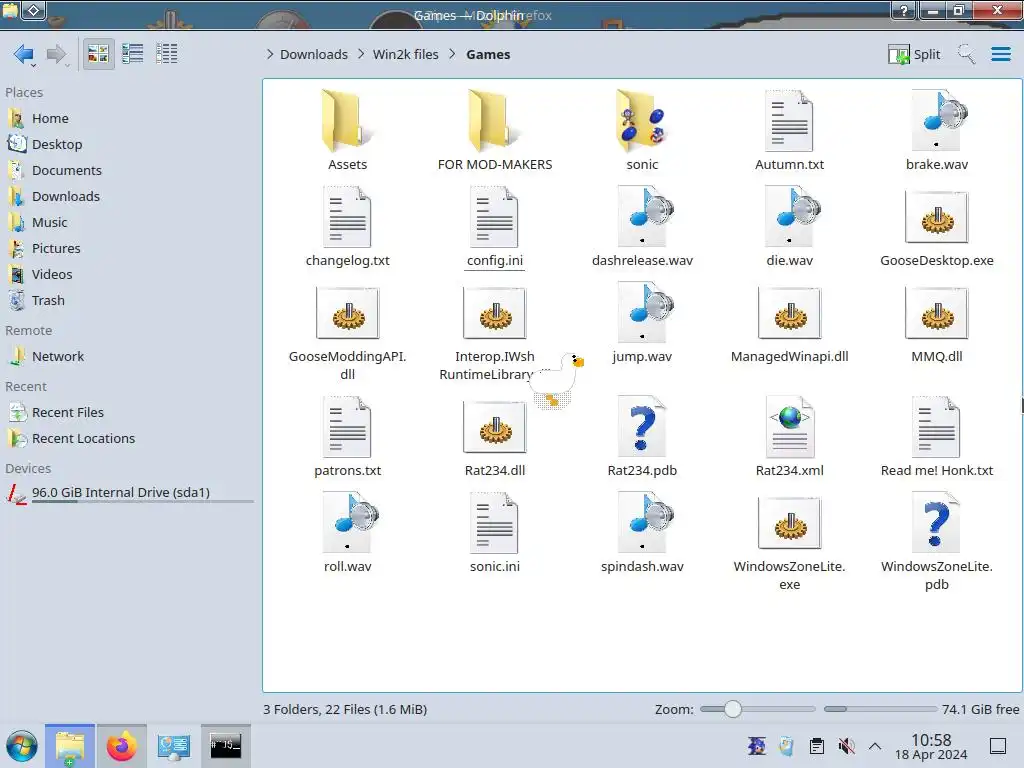Expand the chevron before Games breadcrumb

click(453, 54)
